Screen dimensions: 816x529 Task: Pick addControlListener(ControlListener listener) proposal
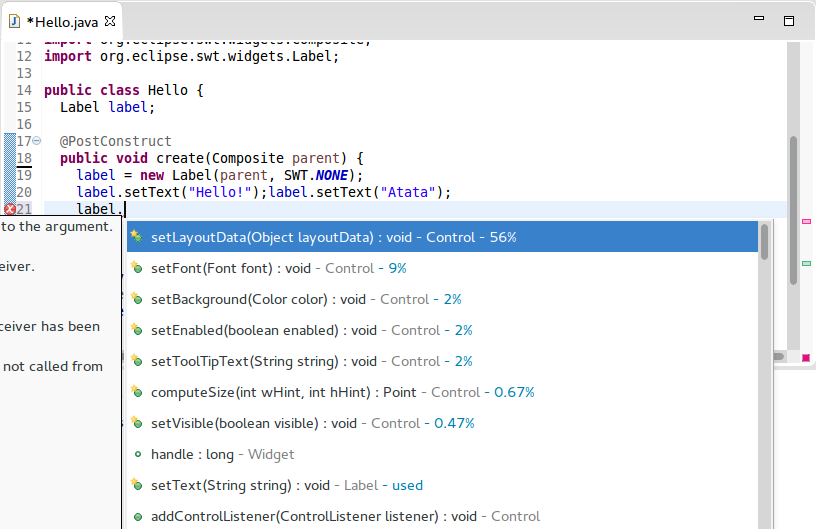(x=345, y=516)
